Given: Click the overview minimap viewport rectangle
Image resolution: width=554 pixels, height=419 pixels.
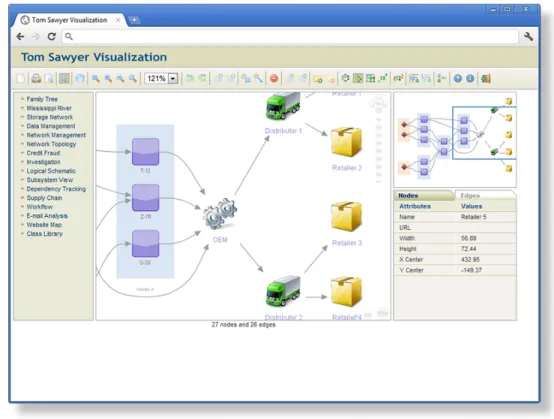Looking at the screenshot, I should (484, 133).
